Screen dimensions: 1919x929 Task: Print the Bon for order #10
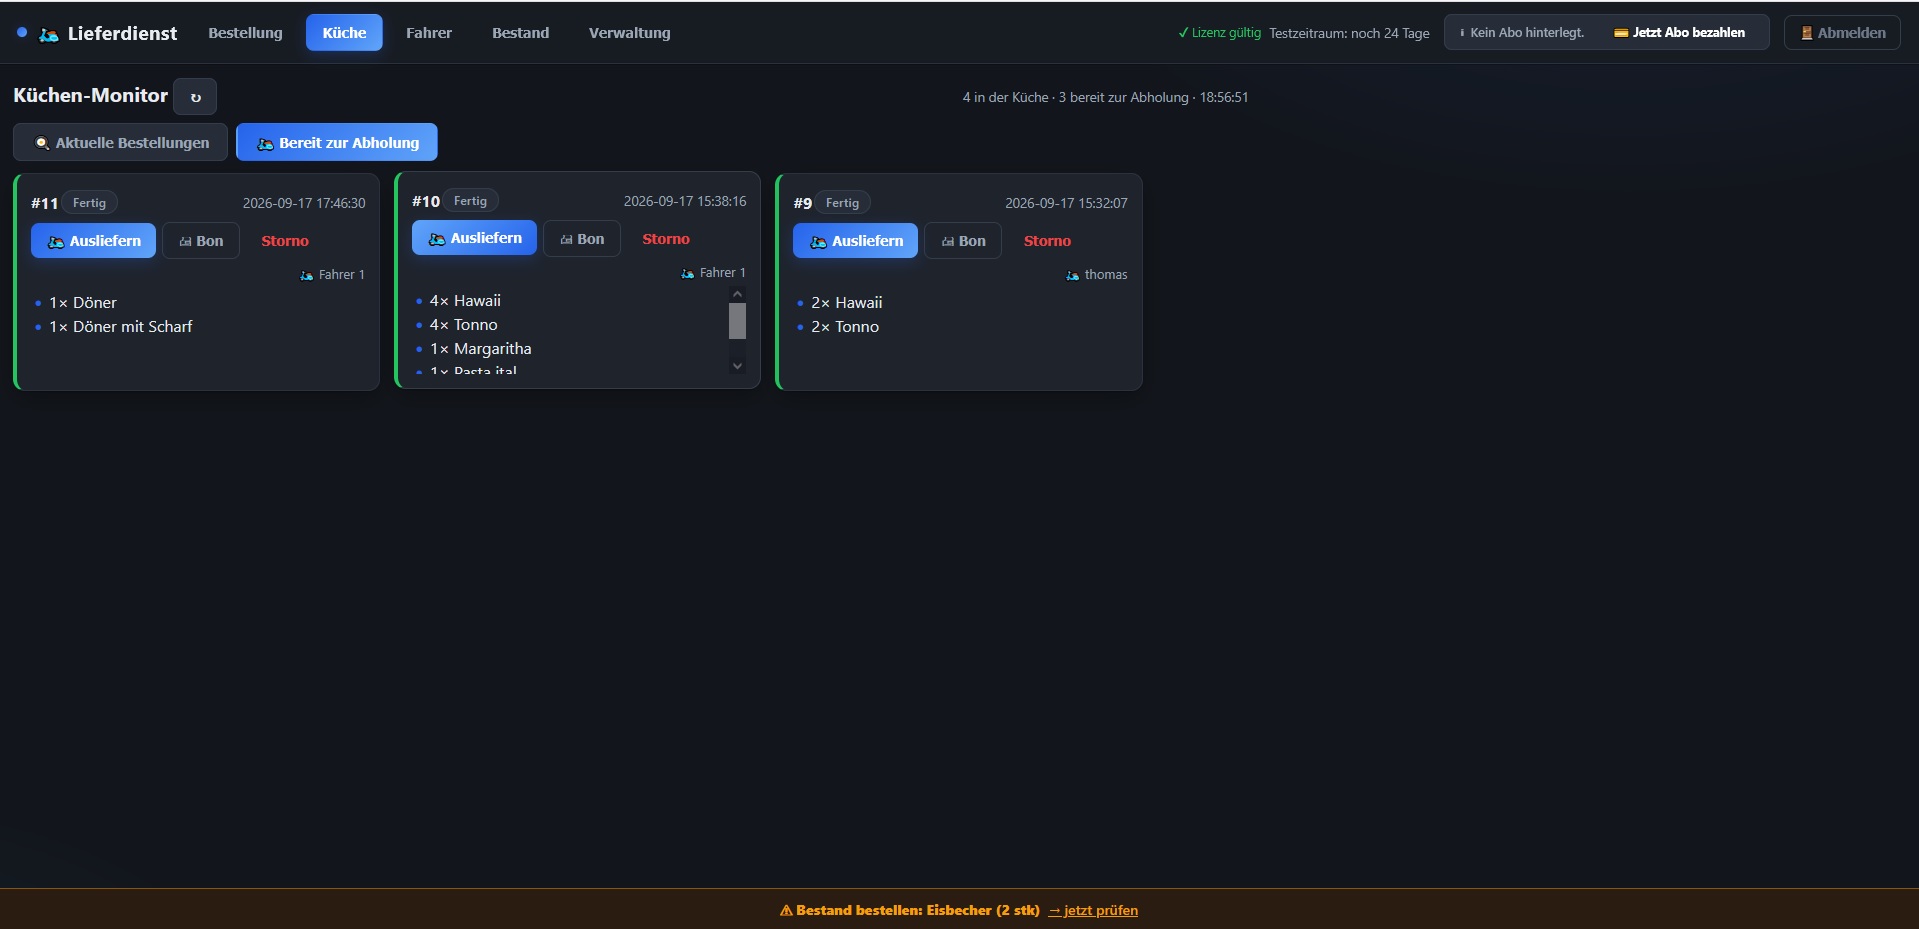pos(582,239)
